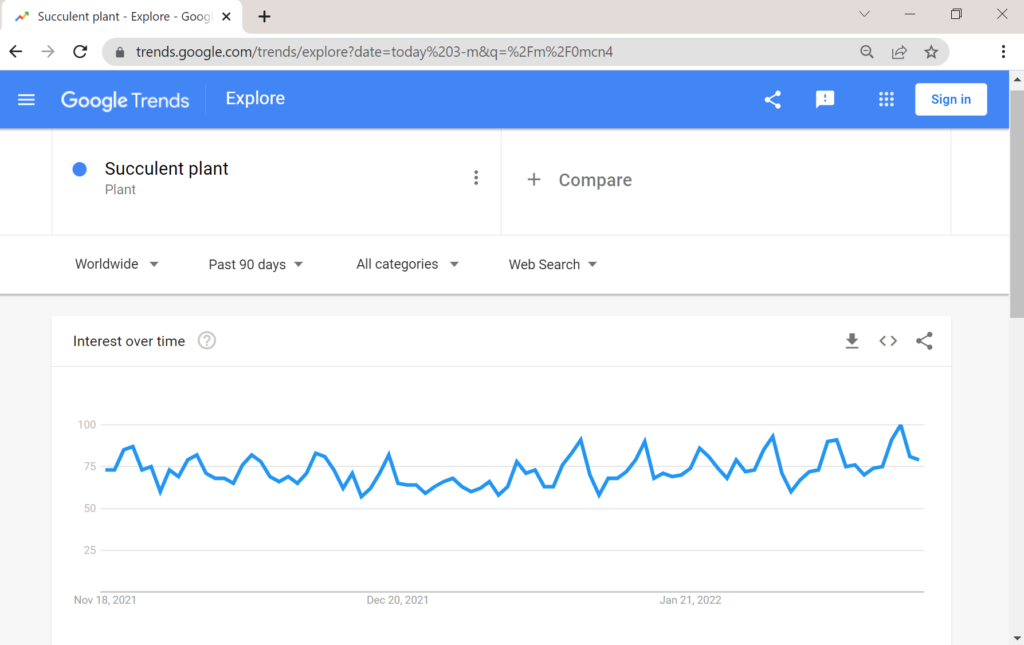
Task: Open the Past 90 days dropdown
Action: [x=255, y=264]
